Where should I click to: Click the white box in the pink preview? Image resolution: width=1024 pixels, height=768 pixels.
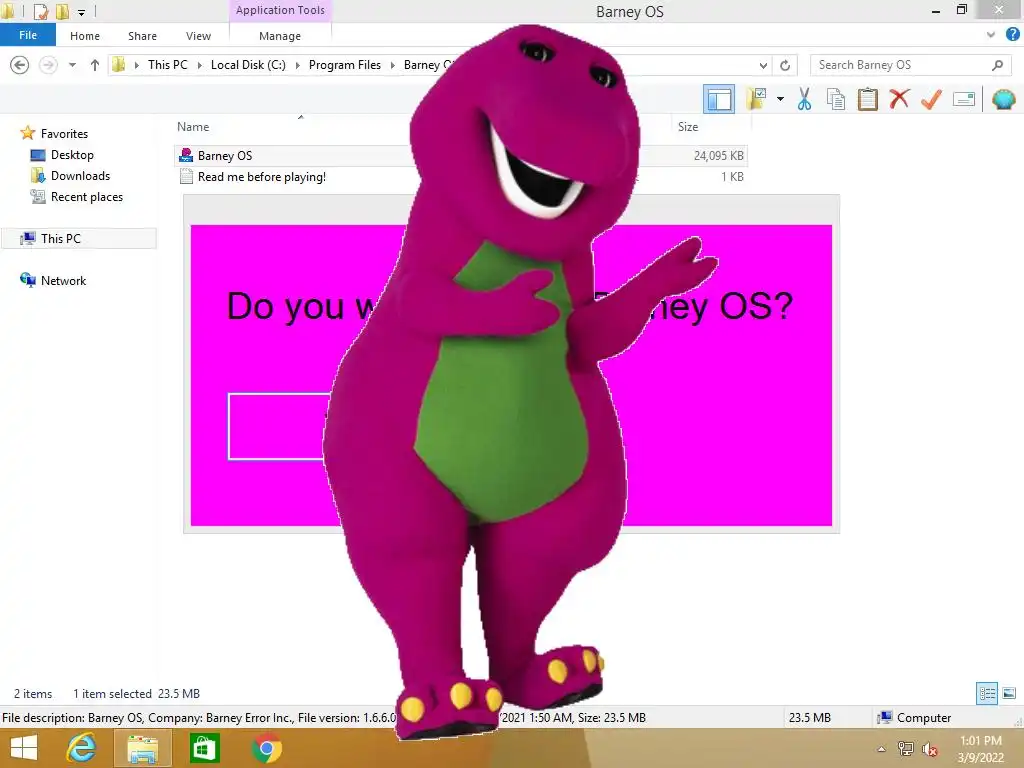tap(278, 426)
